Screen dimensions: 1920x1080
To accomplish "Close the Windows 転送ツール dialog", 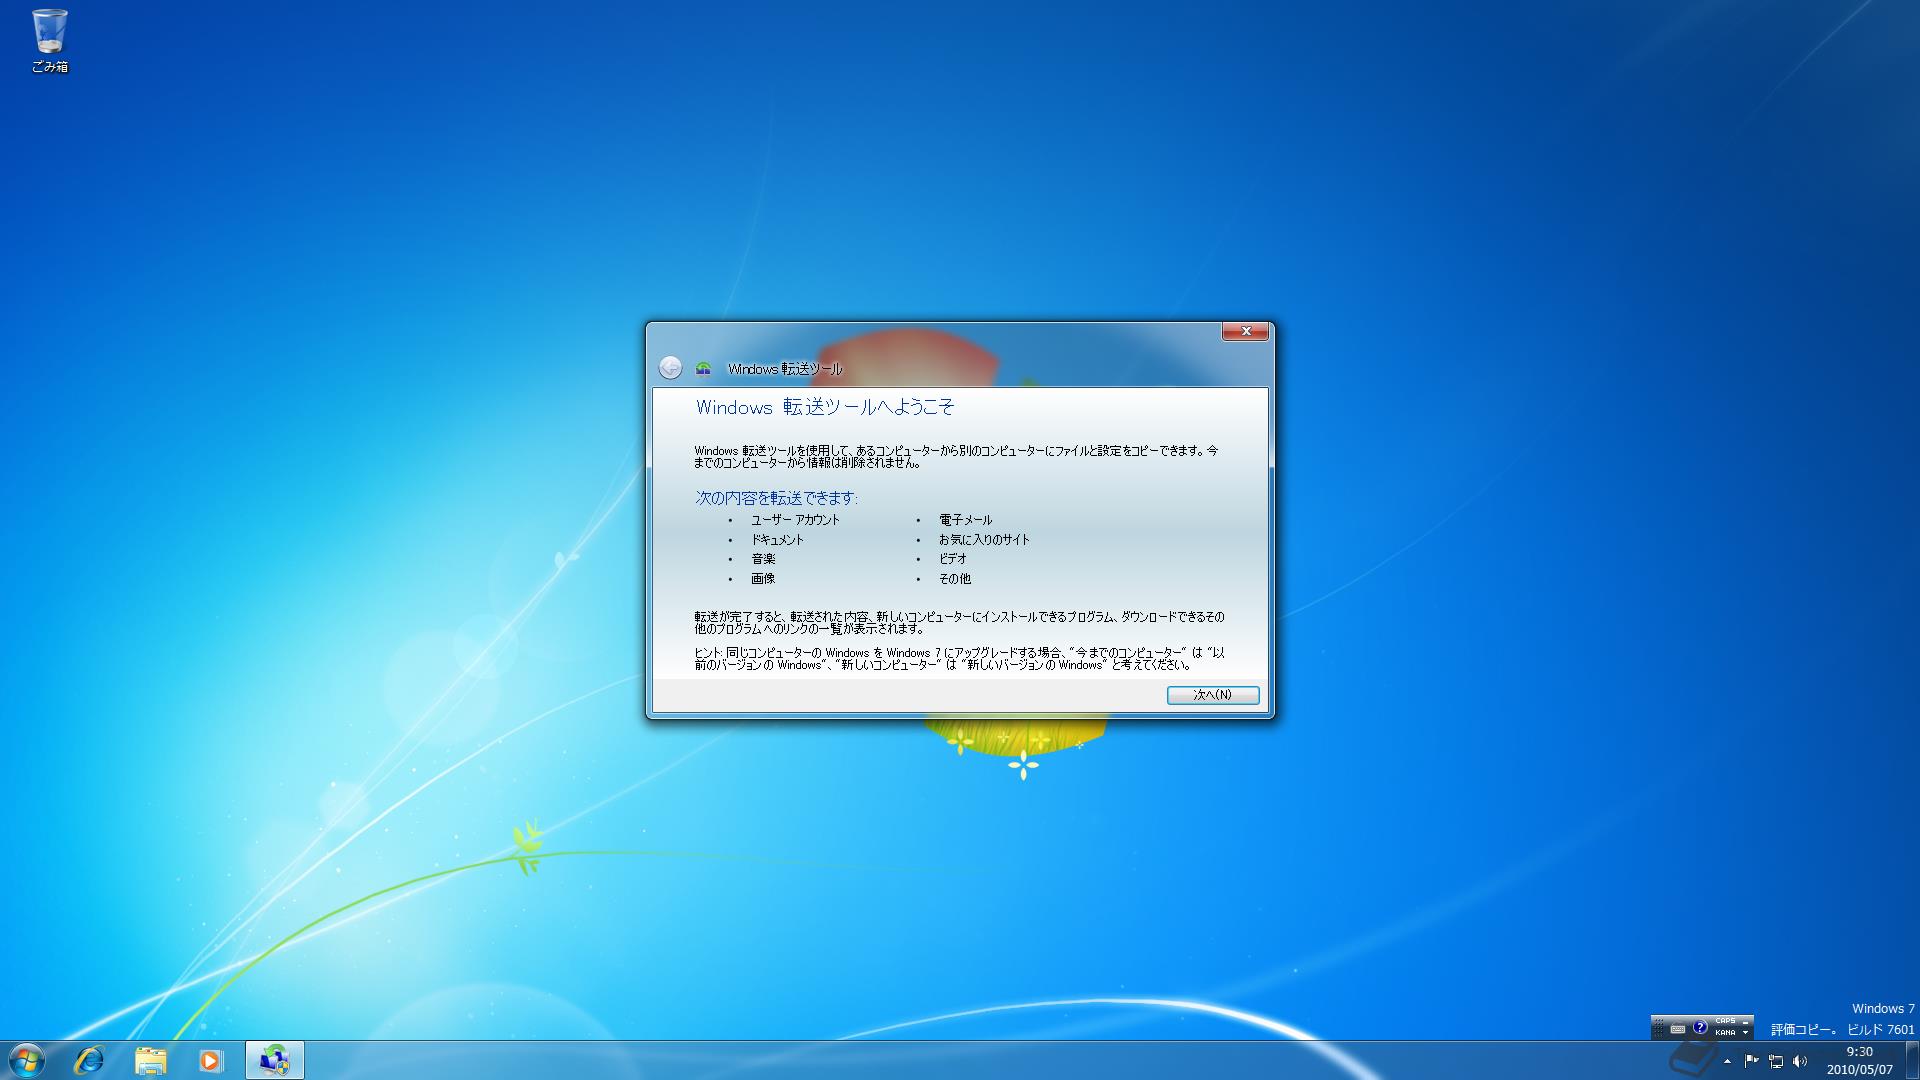I will [1246, 331].
